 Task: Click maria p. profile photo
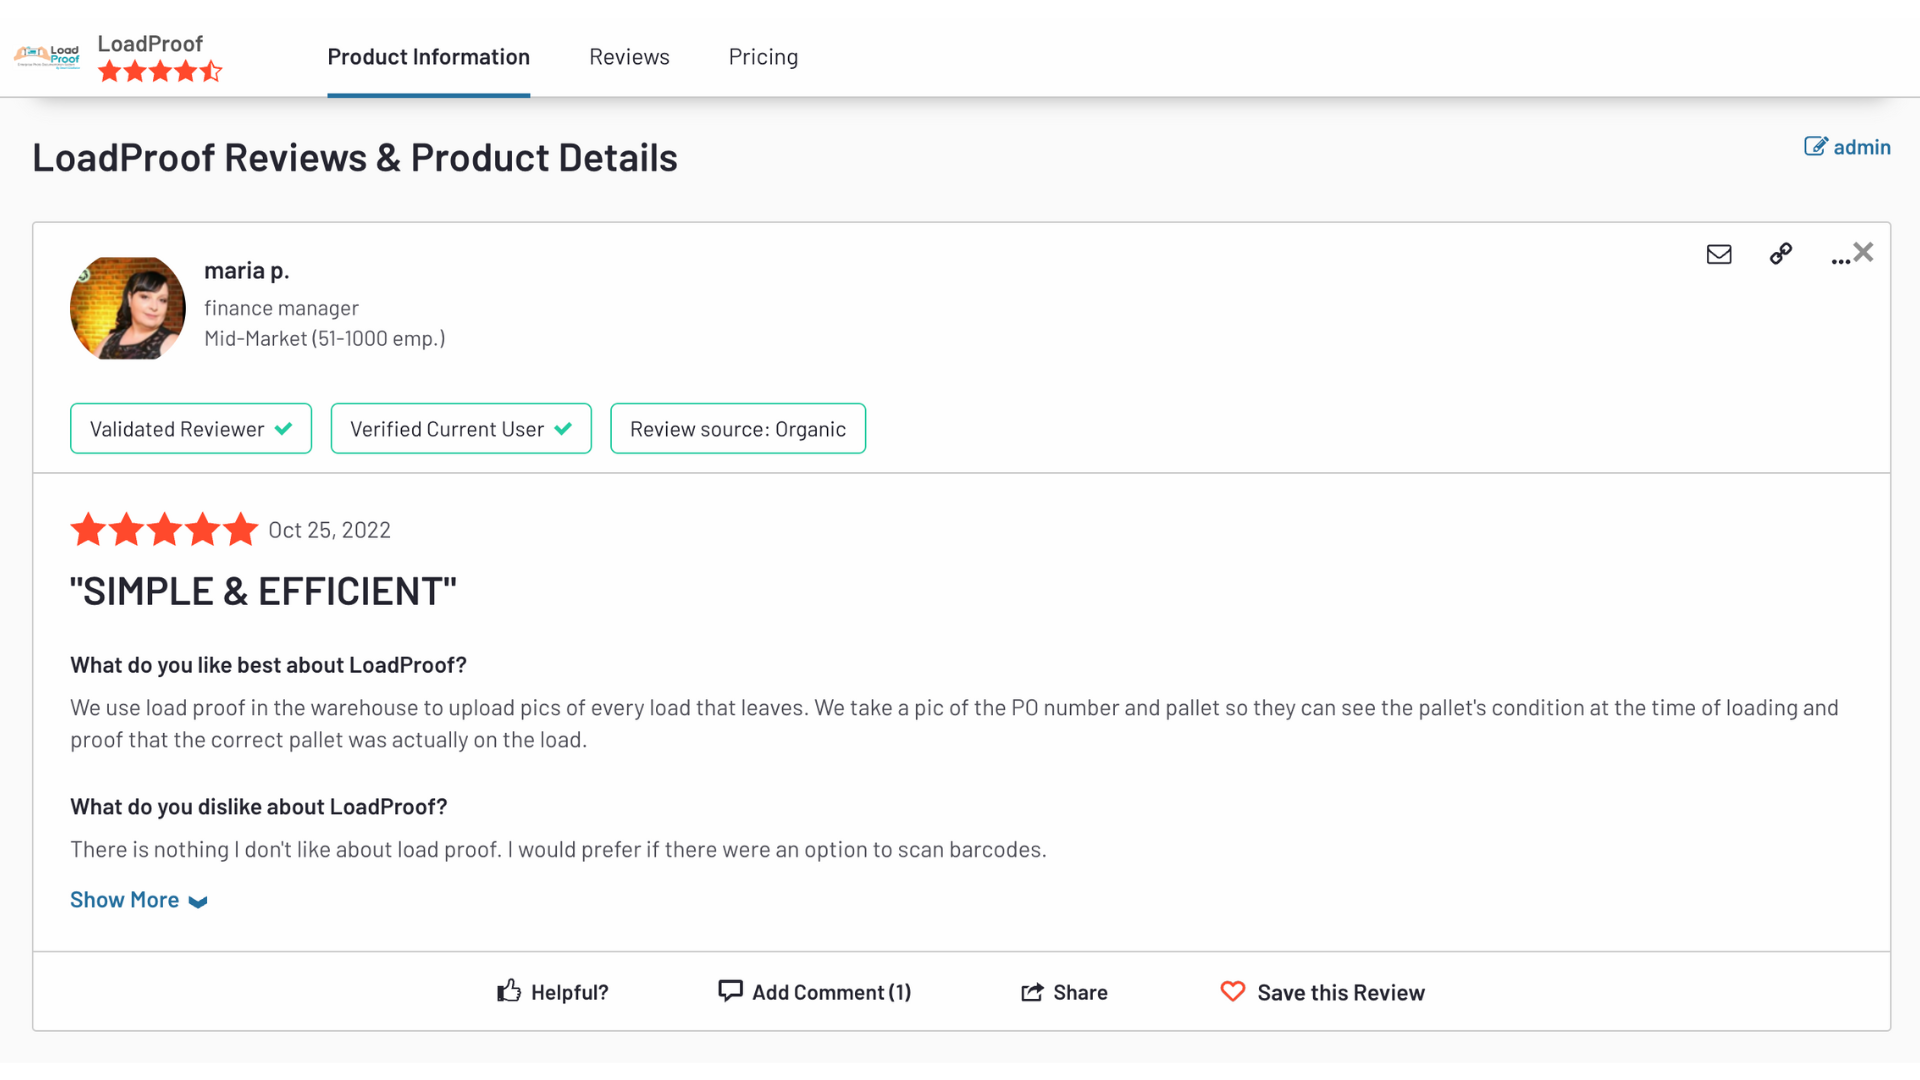(128, 308)
